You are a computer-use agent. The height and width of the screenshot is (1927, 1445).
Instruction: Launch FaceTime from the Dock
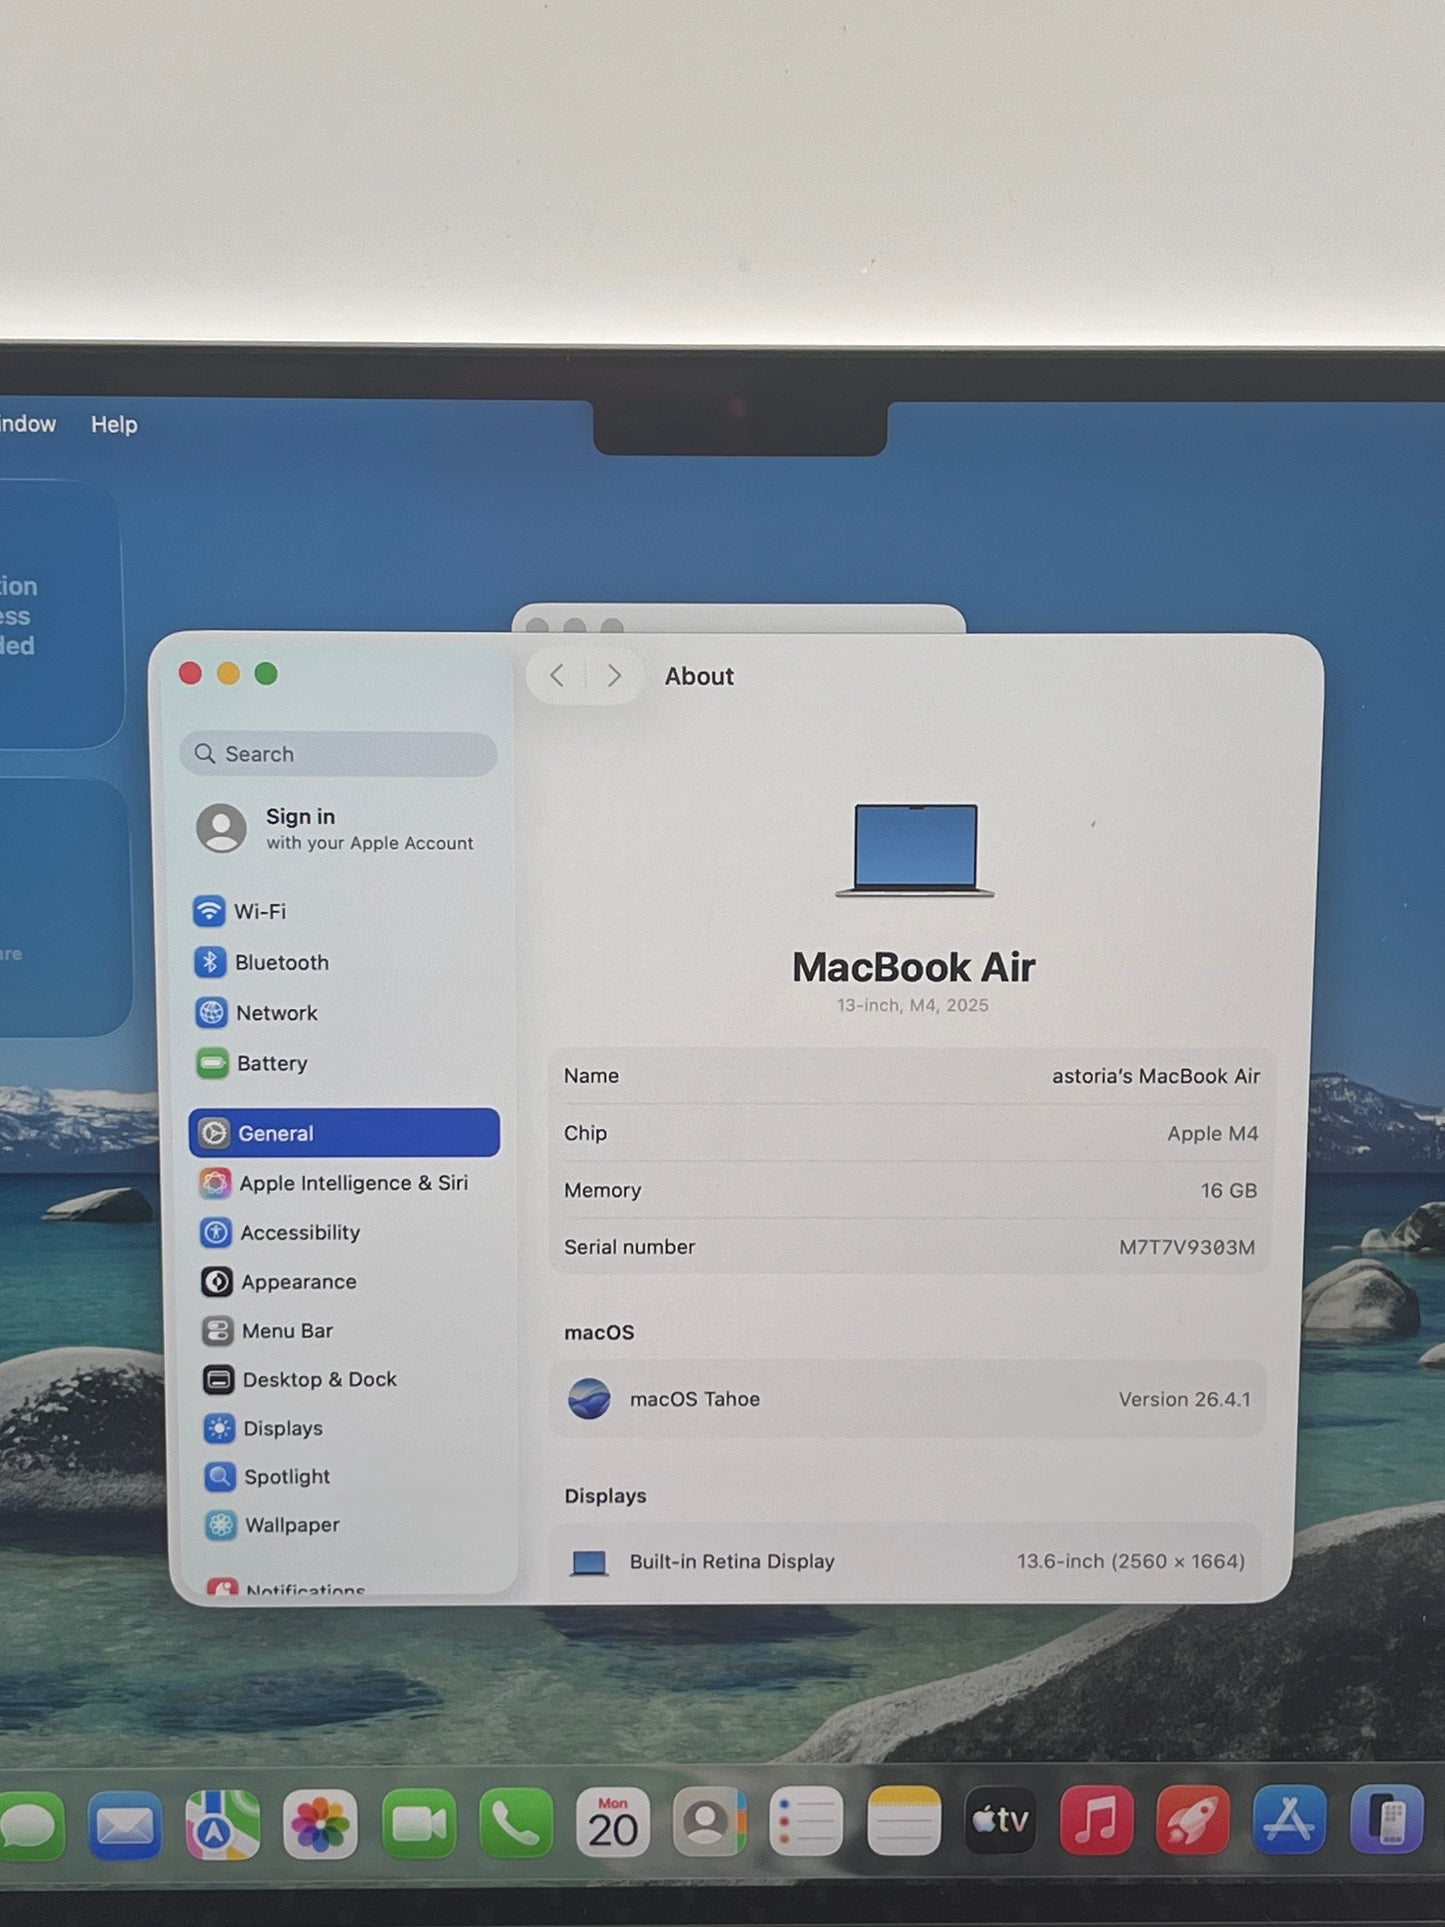click(418, 1824)
